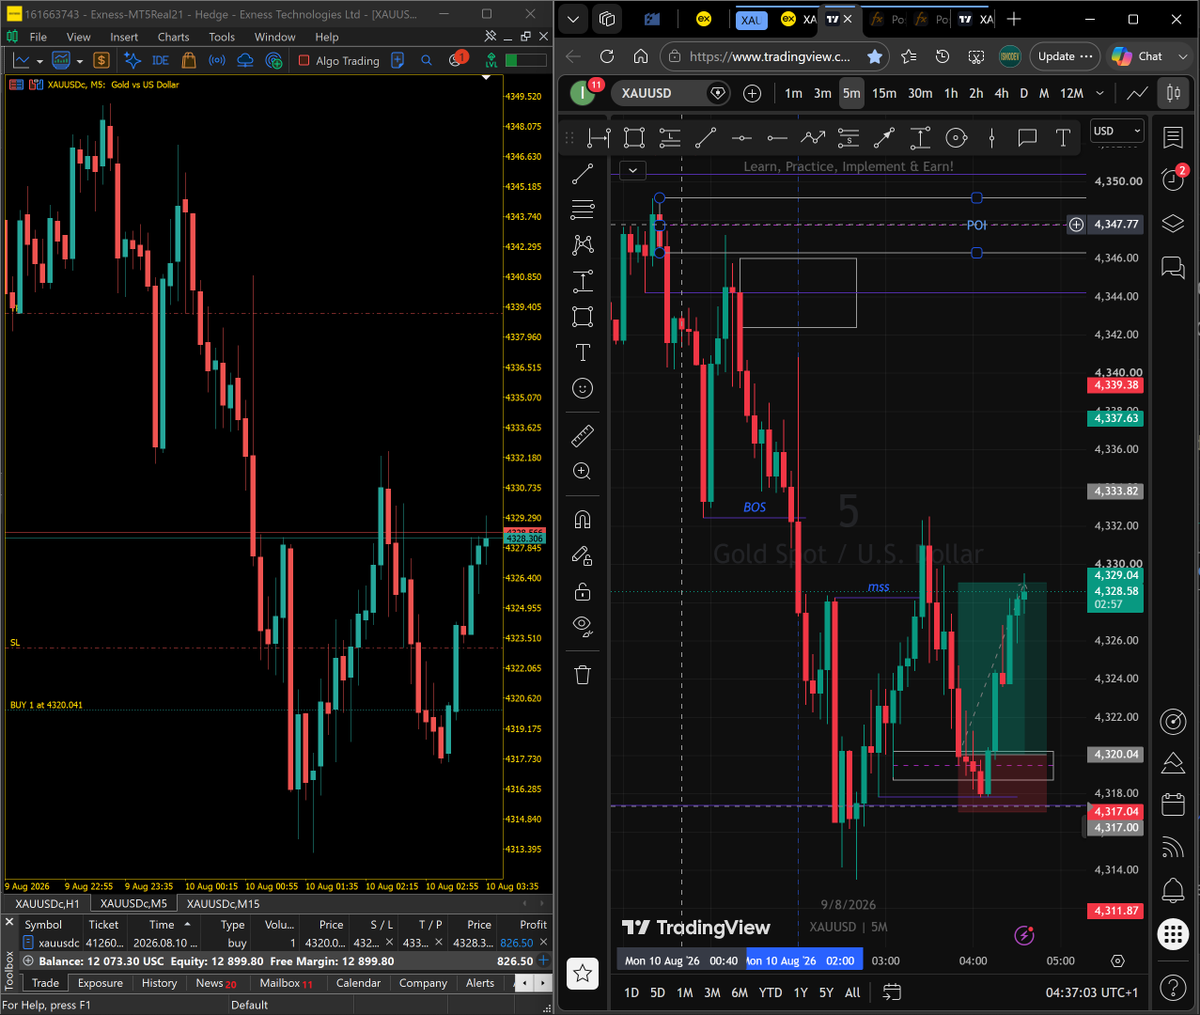The image size is (1200, 1015).
Task: Open the TradingView watchlist panel icon
Action: (x=1173, y=138)
